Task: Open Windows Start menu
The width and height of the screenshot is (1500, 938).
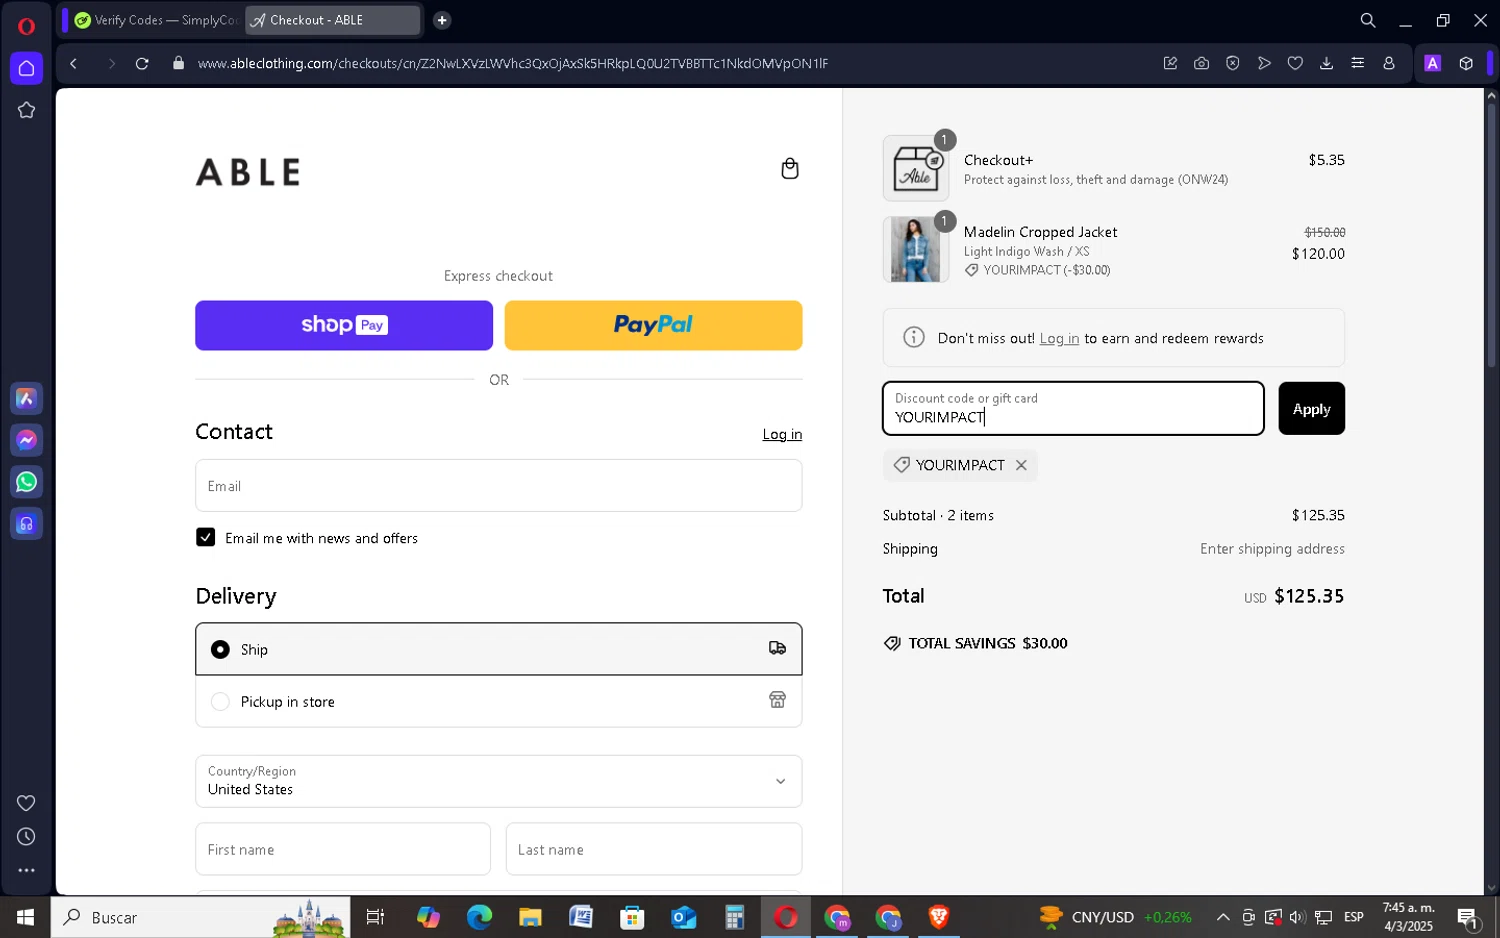Action: tap(25, 917)
